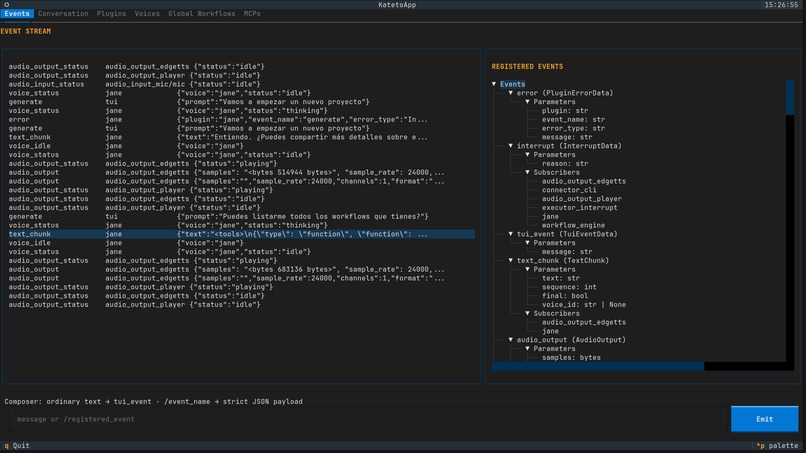The image size is (806, 453).
Task: Select connector_cli subscriber in tree
Action: [x=569, y=190]
